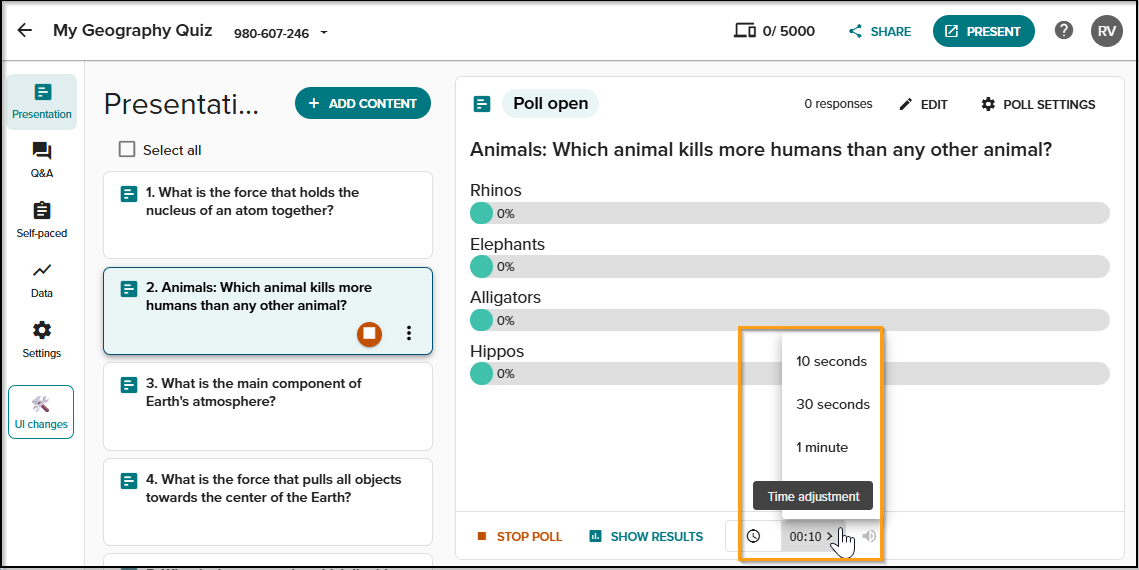Stop poll using orange stop icon on question 2

click(x=369, y=333)
